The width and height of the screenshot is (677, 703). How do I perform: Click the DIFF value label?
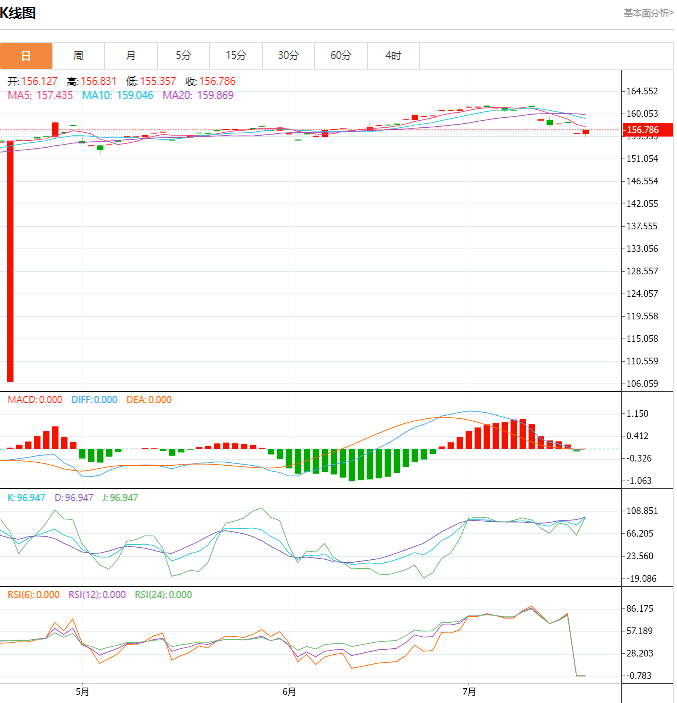[95, 400]
